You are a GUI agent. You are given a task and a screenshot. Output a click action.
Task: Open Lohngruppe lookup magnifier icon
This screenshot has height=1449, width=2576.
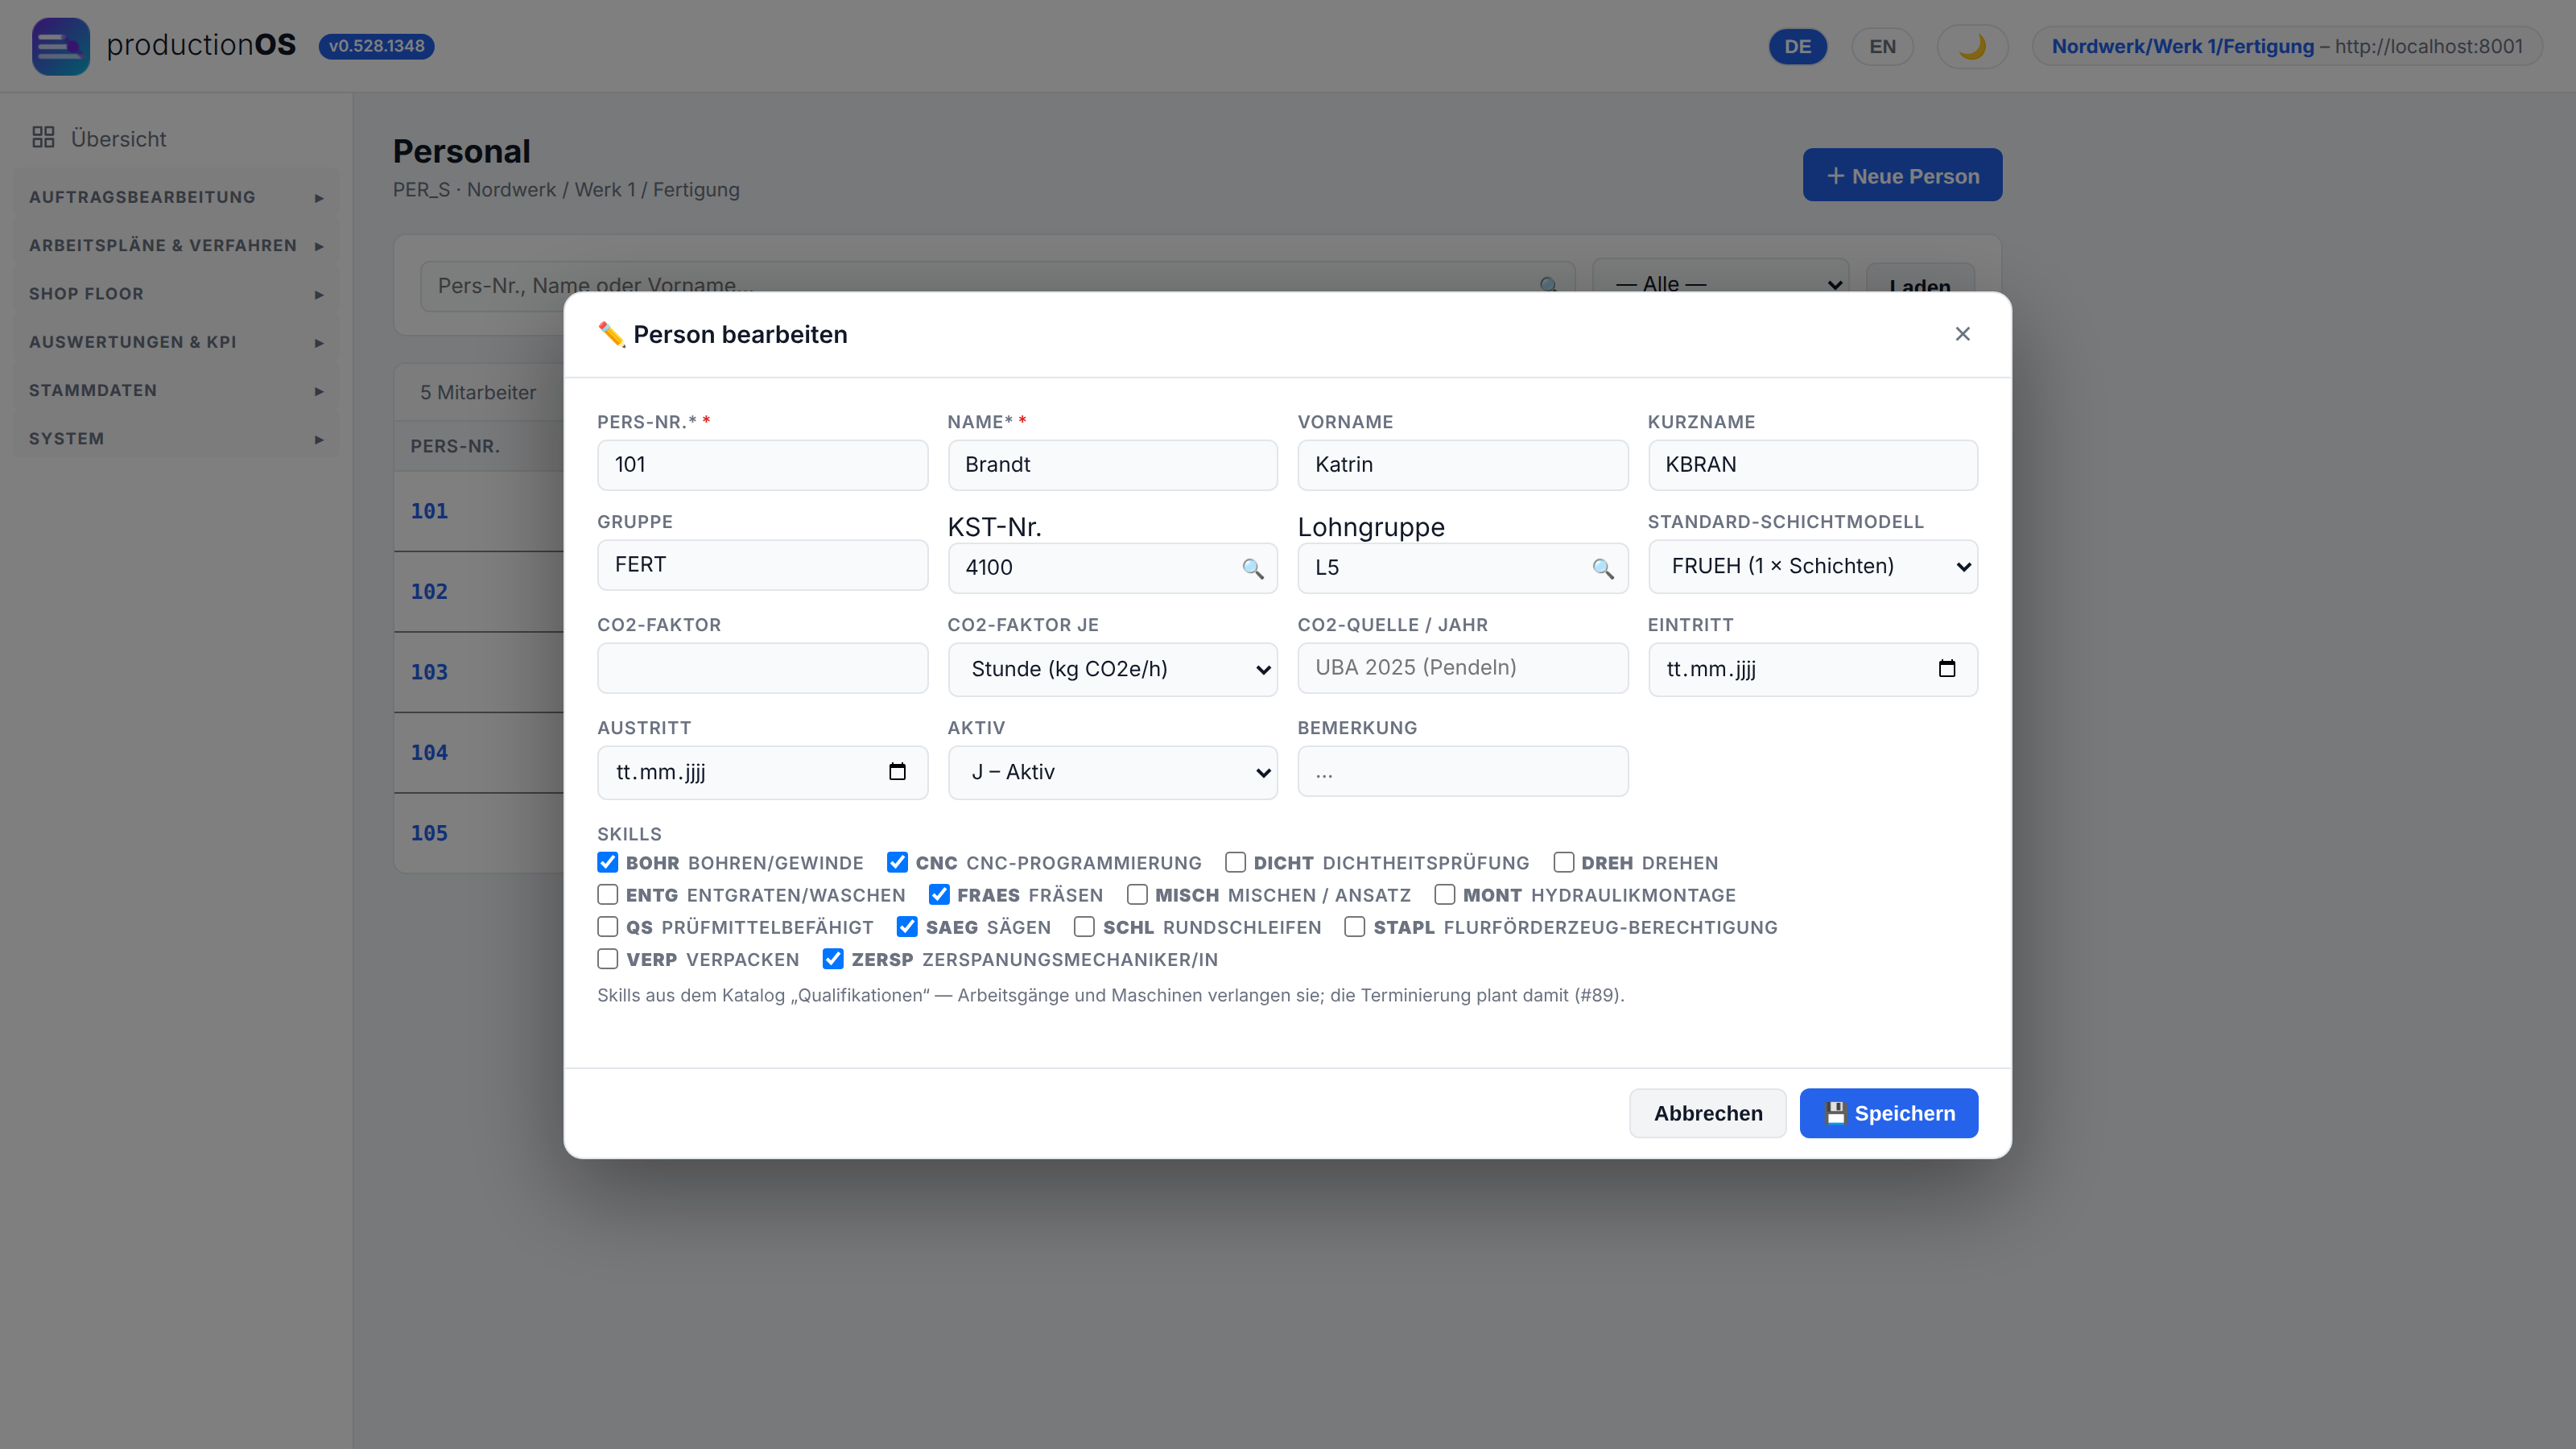coord(1602,568)
